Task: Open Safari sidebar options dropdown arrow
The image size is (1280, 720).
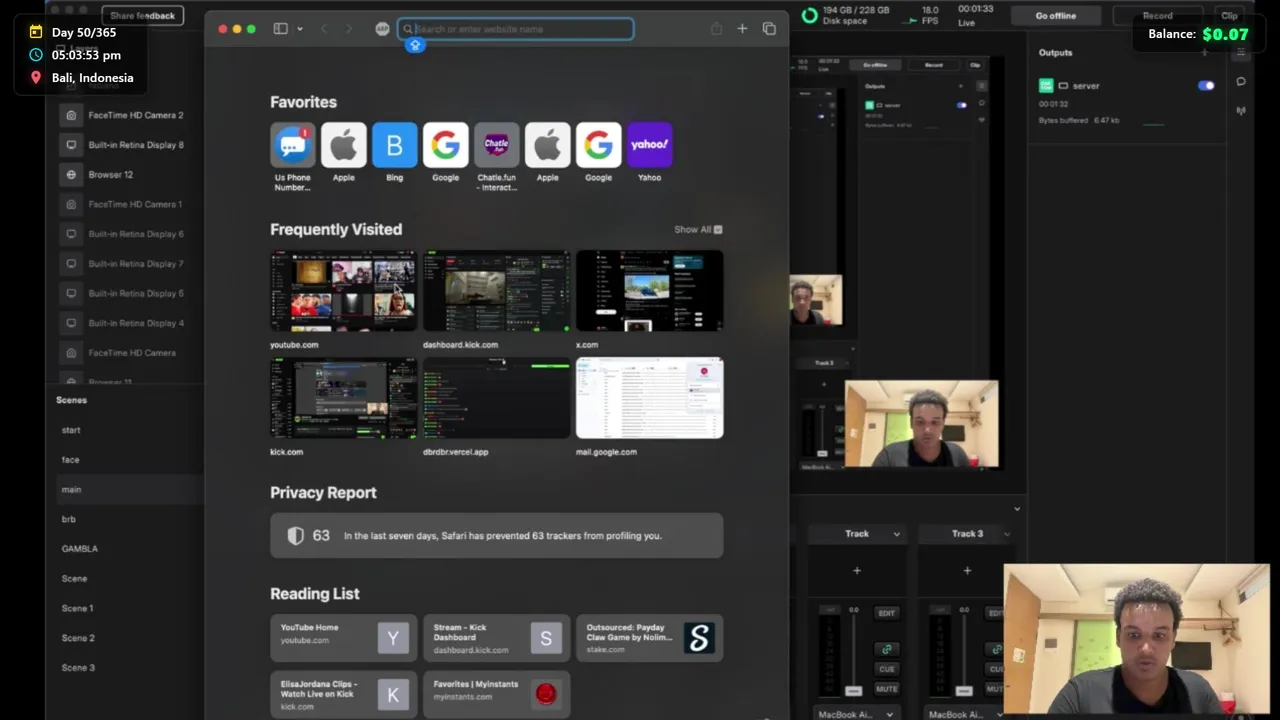Action: (x=299, y=29)
